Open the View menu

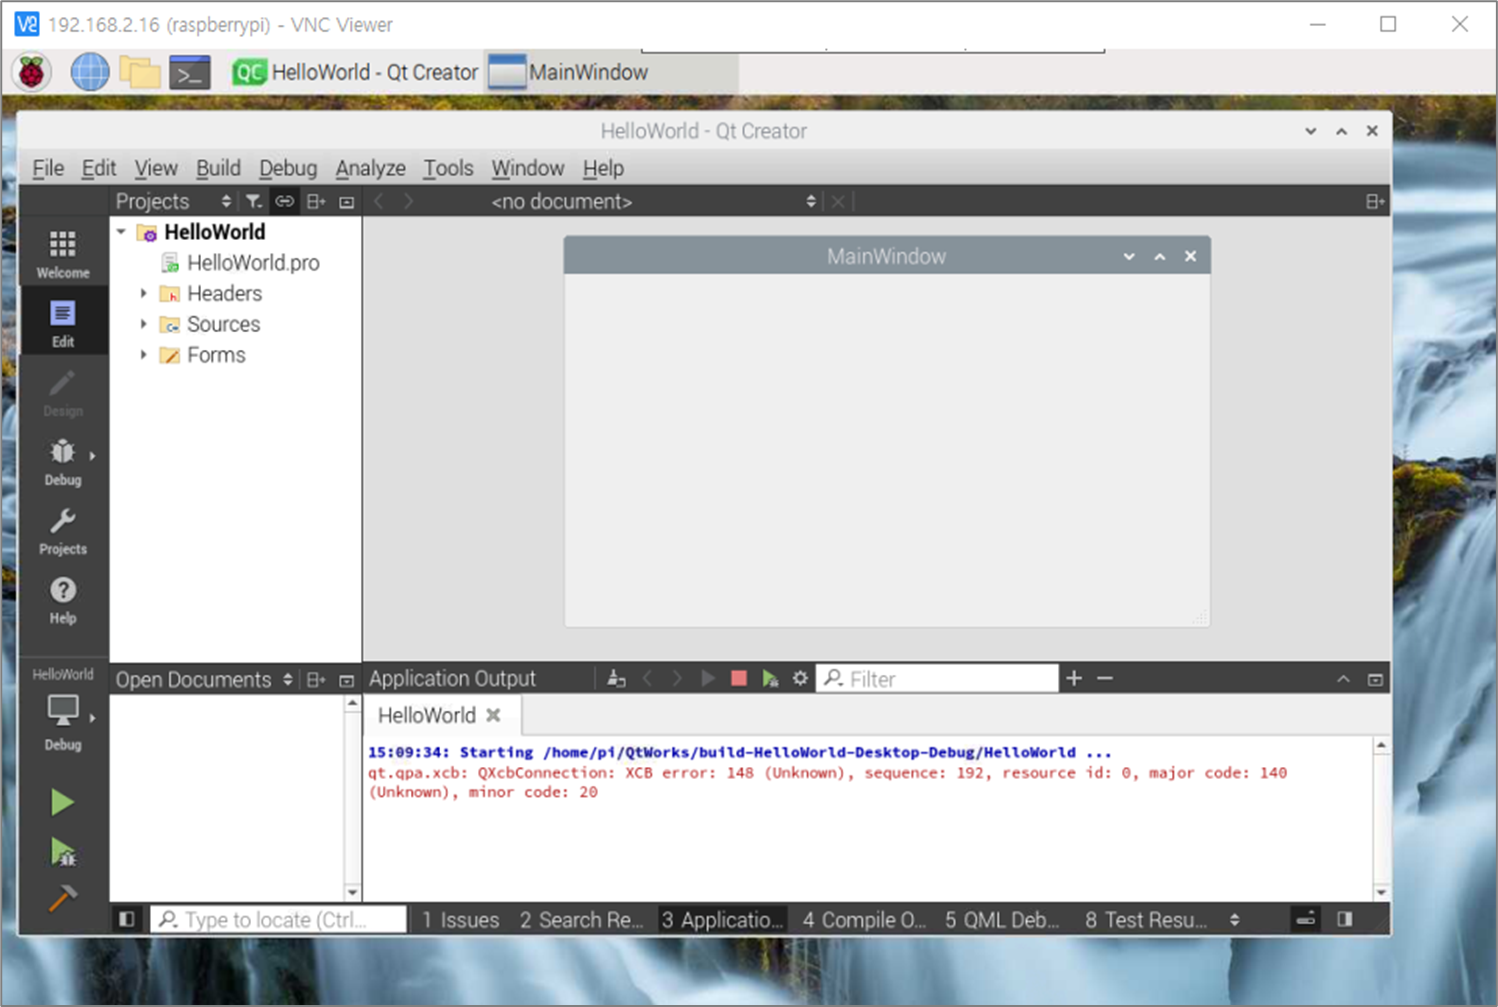pos(156,168)
